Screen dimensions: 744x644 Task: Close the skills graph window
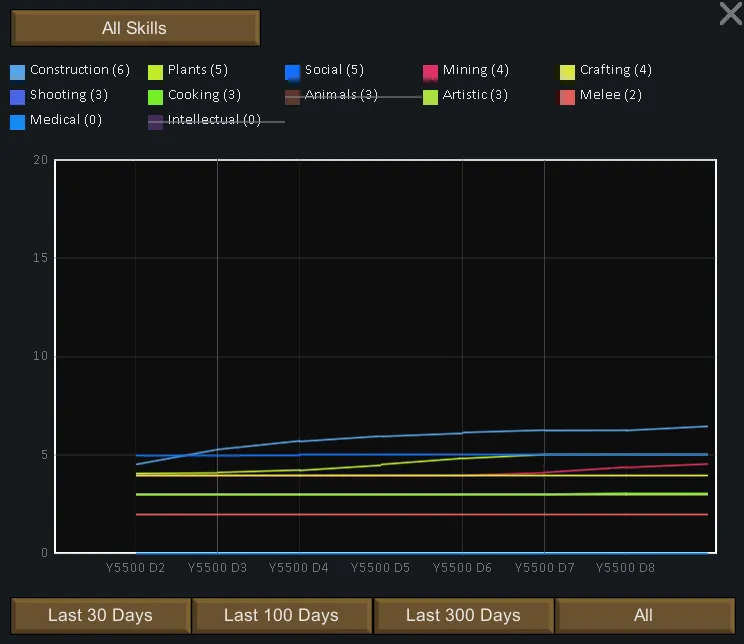[x=730, y=14]
